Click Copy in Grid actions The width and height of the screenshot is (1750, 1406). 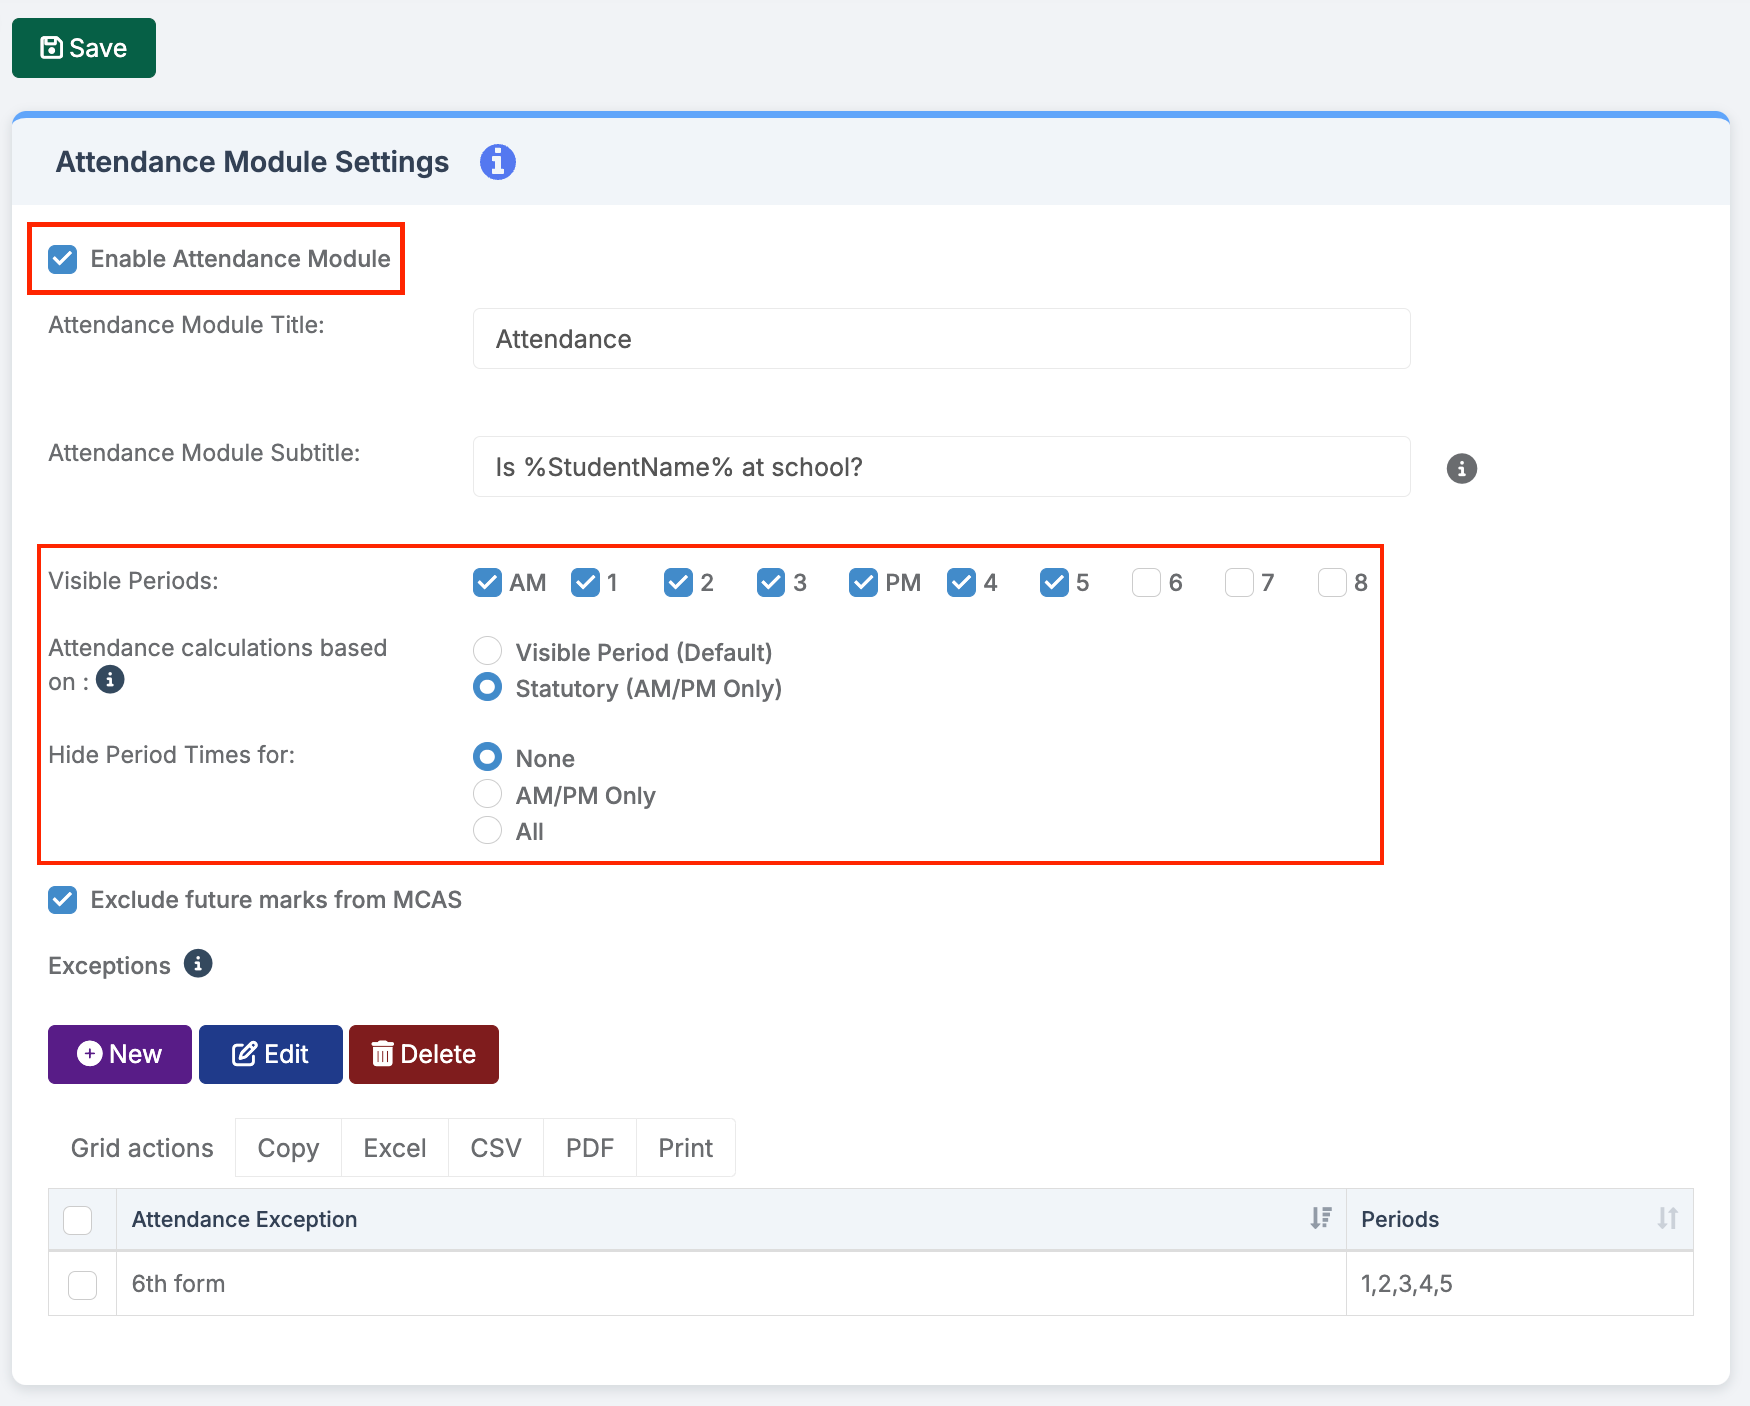288,1148
